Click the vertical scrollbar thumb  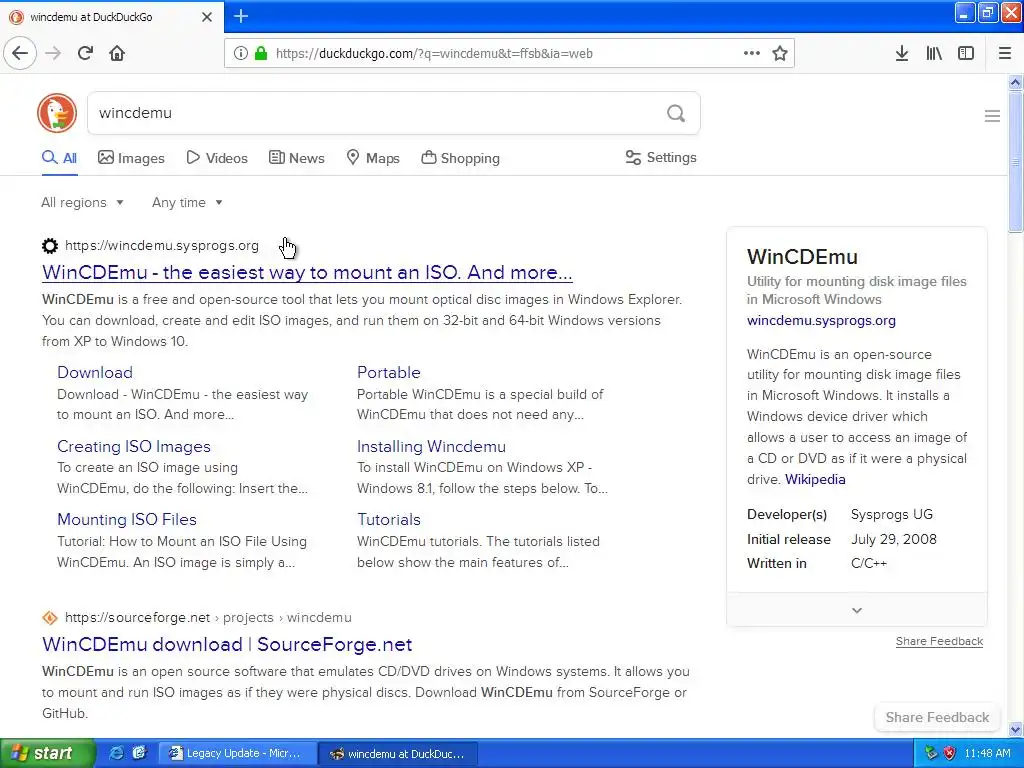1015,162
